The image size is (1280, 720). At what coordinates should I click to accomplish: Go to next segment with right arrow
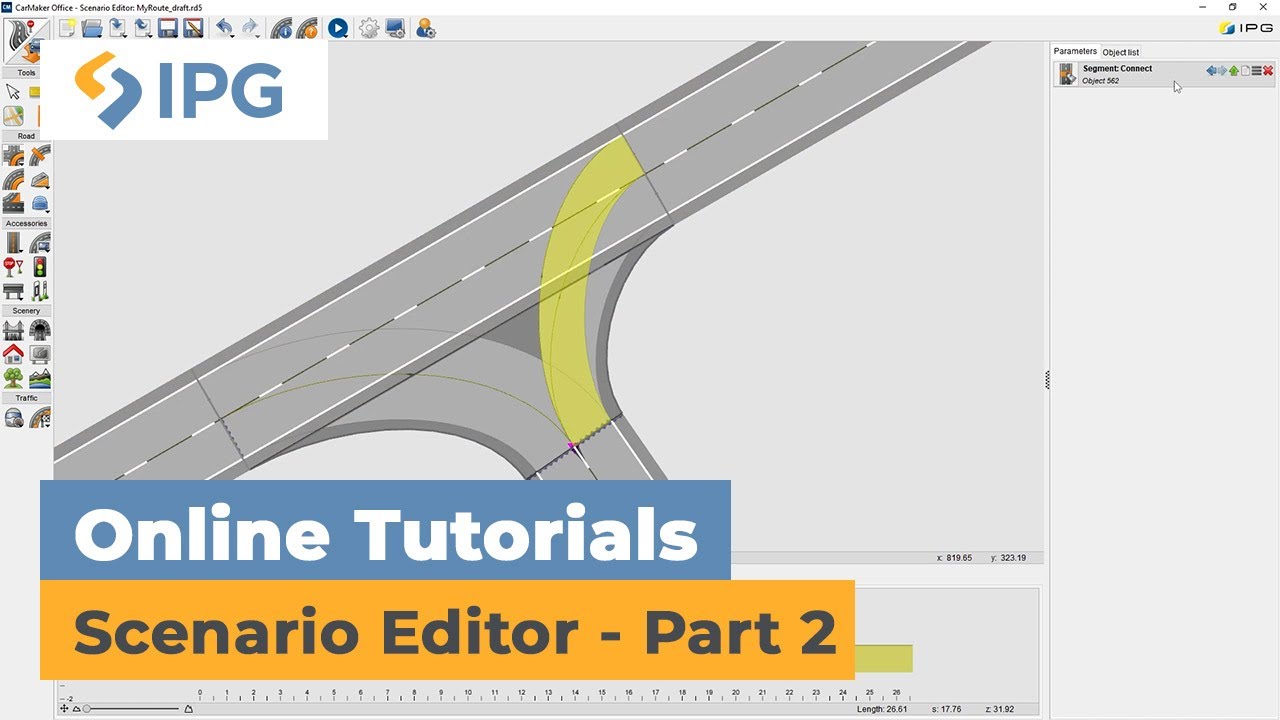pyautogui.click(x=1222, y=70)
